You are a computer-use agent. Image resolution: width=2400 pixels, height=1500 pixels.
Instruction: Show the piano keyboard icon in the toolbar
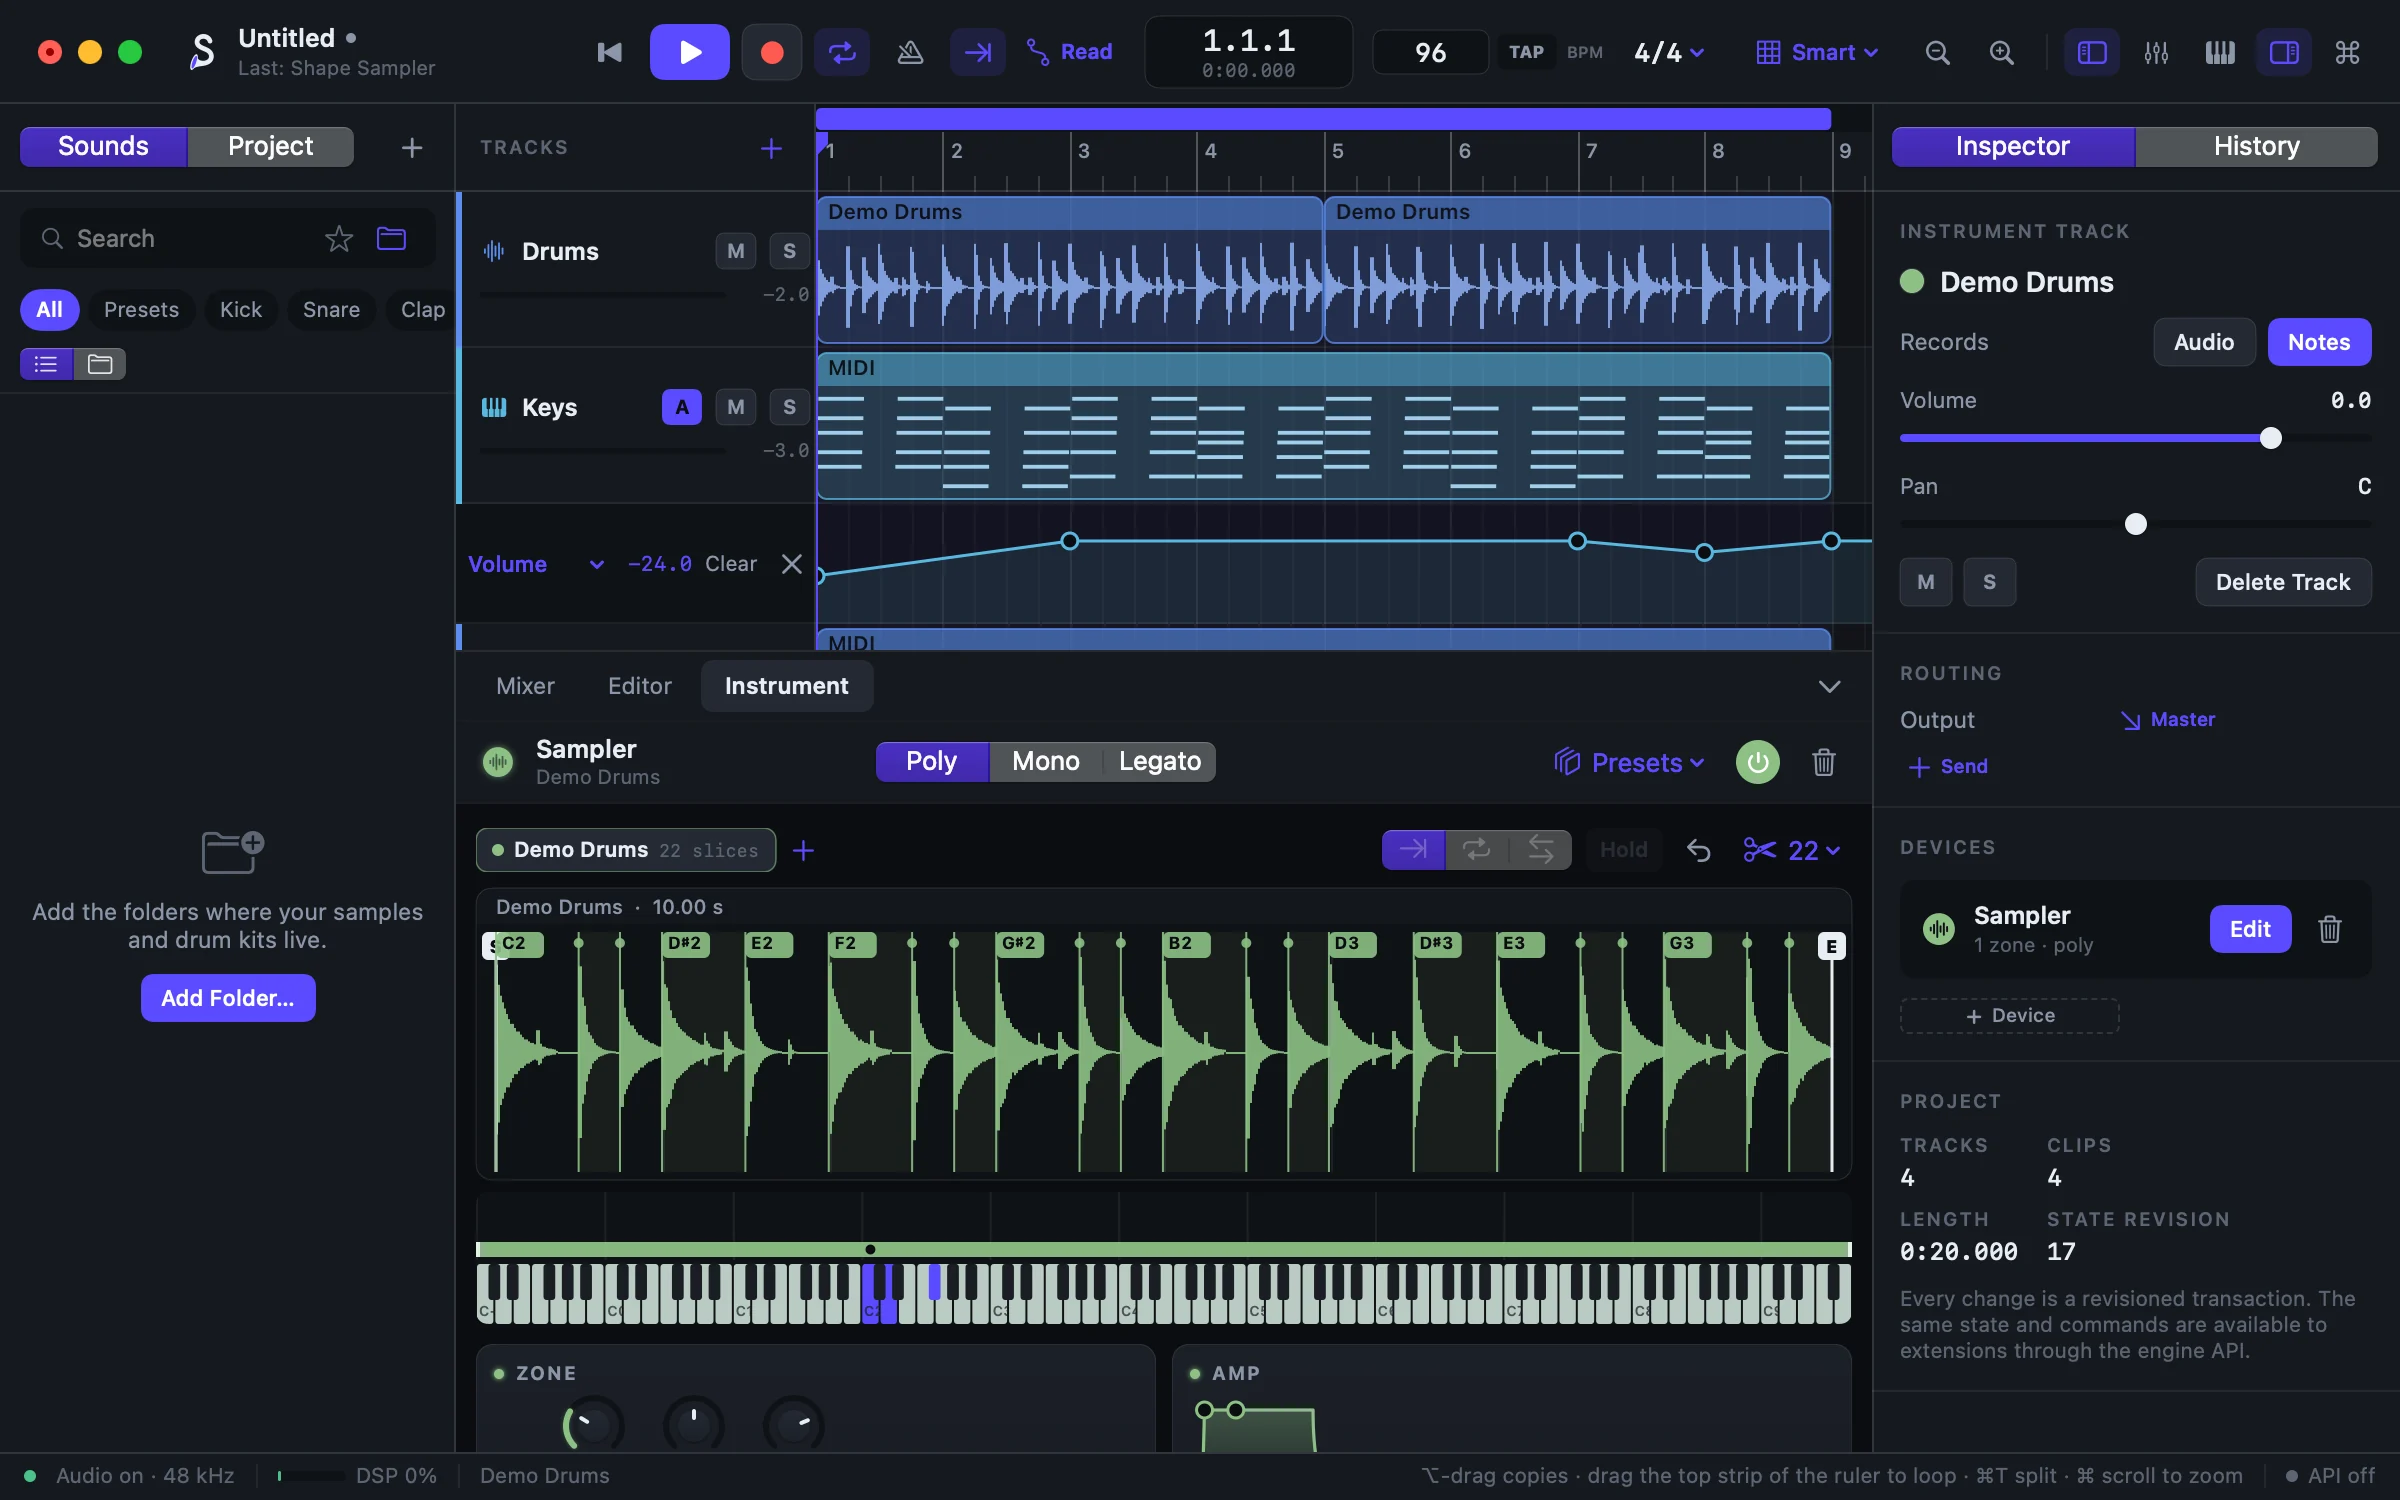2220,52
